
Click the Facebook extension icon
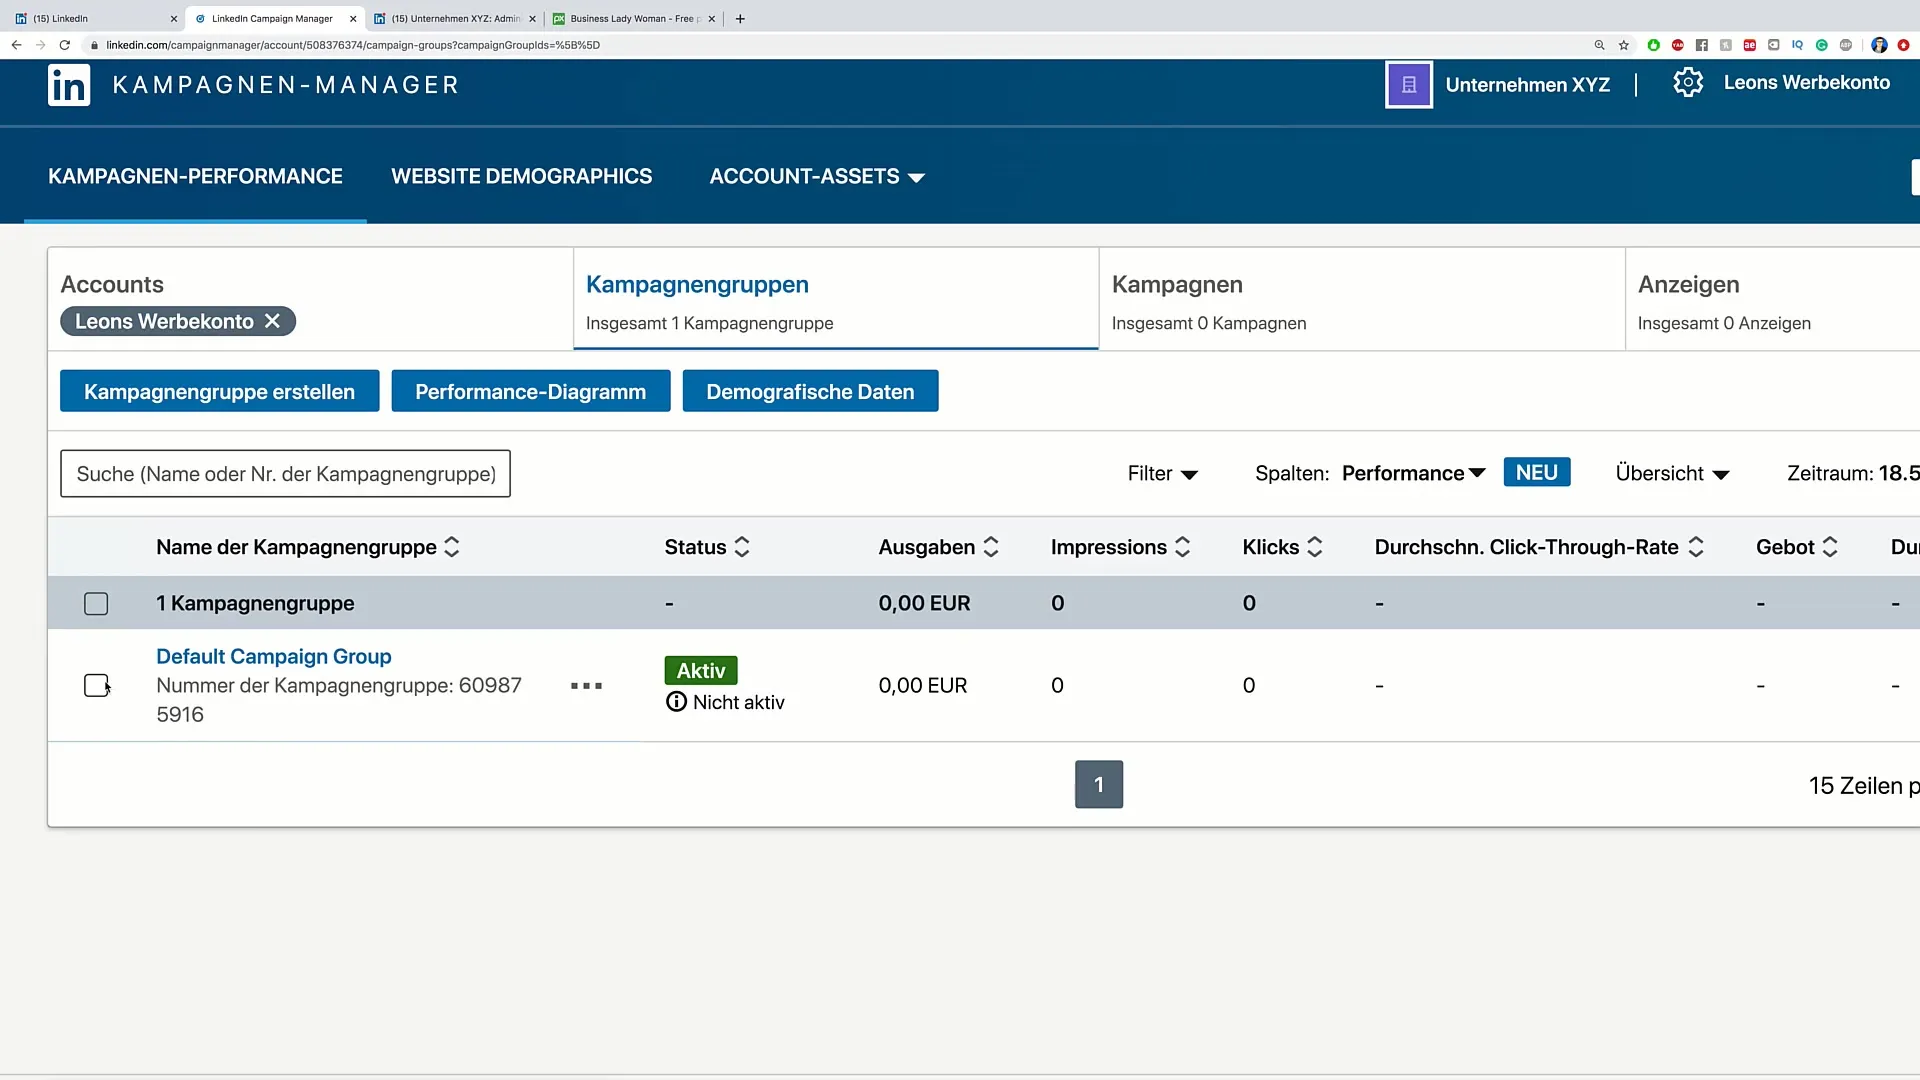click(x=1701, y=45)
